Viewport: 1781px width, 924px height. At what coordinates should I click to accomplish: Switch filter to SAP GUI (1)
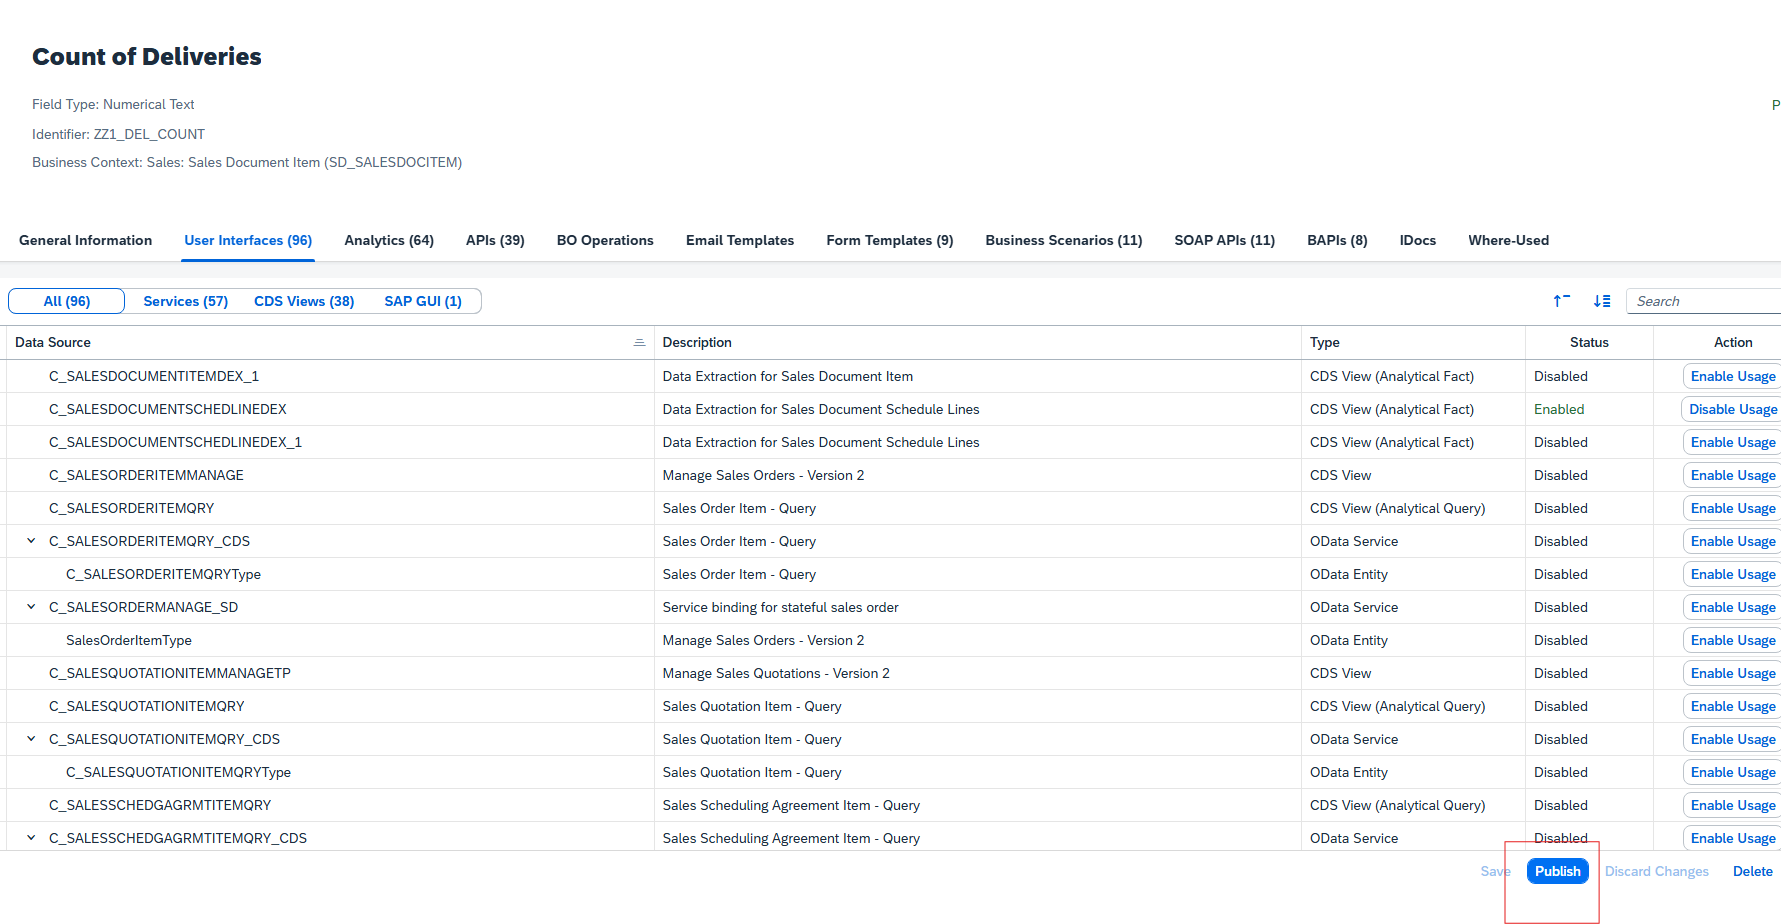423,301
